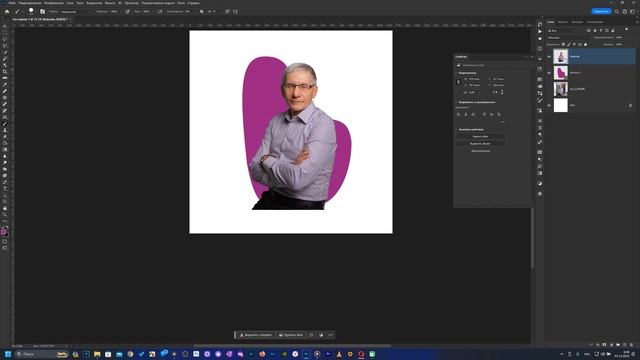Click delete layer trash icon
Image resolution: width=640 pixels, height=360 pixels.
631,345
